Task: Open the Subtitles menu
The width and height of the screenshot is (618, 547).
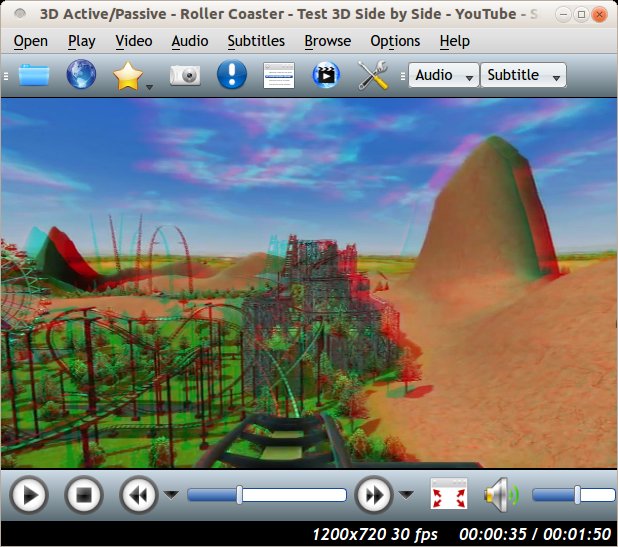Action: coord(256,41)
